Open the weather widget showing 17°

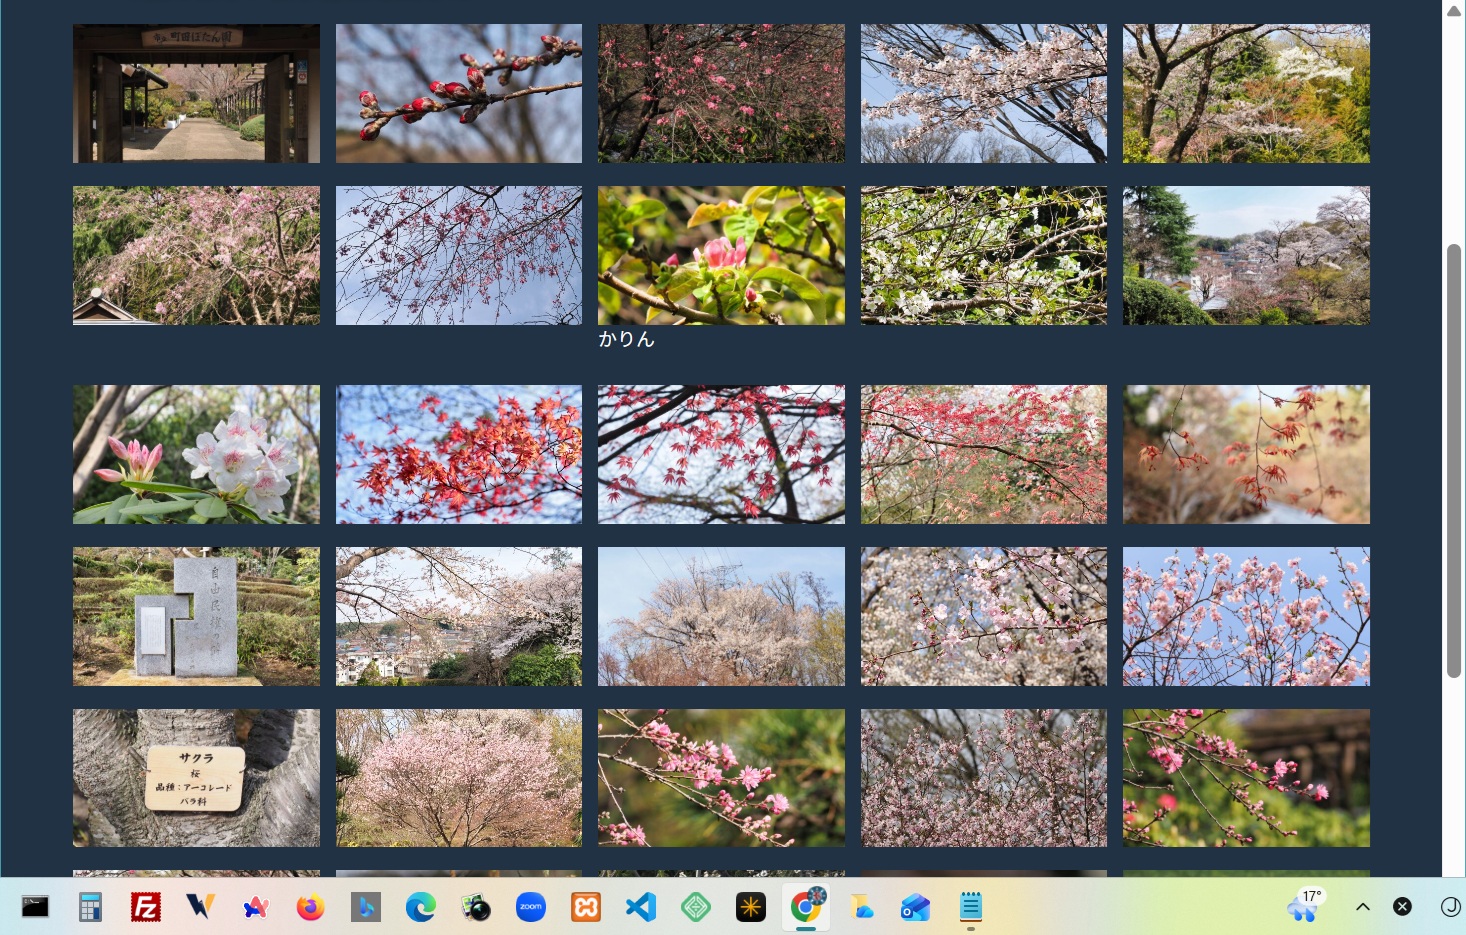(x=1304, y=906)
